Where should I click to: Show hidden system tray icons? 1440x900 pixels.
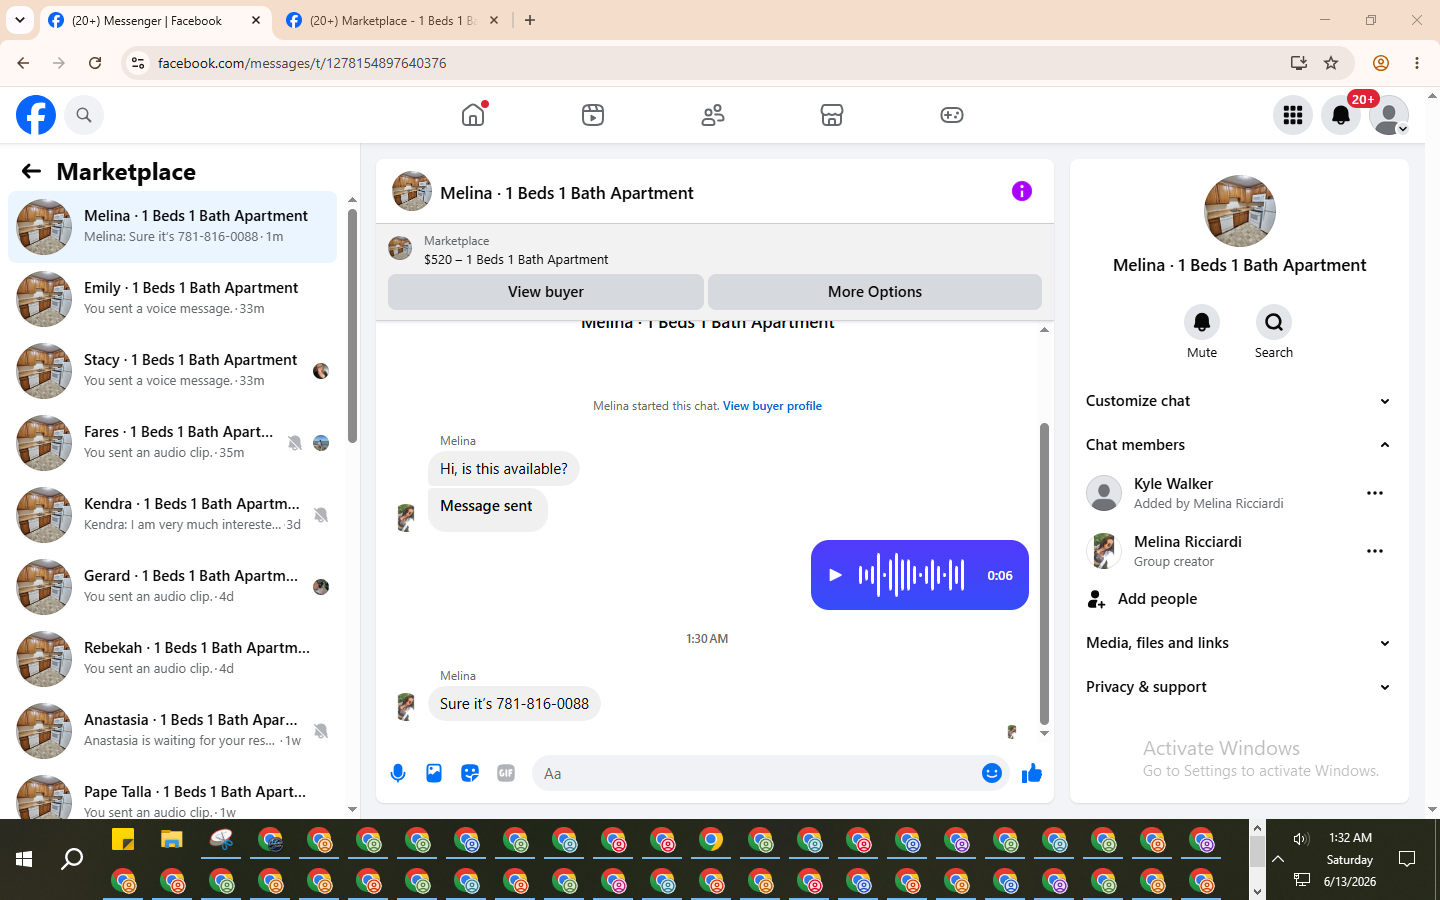tap(1278, 859)
